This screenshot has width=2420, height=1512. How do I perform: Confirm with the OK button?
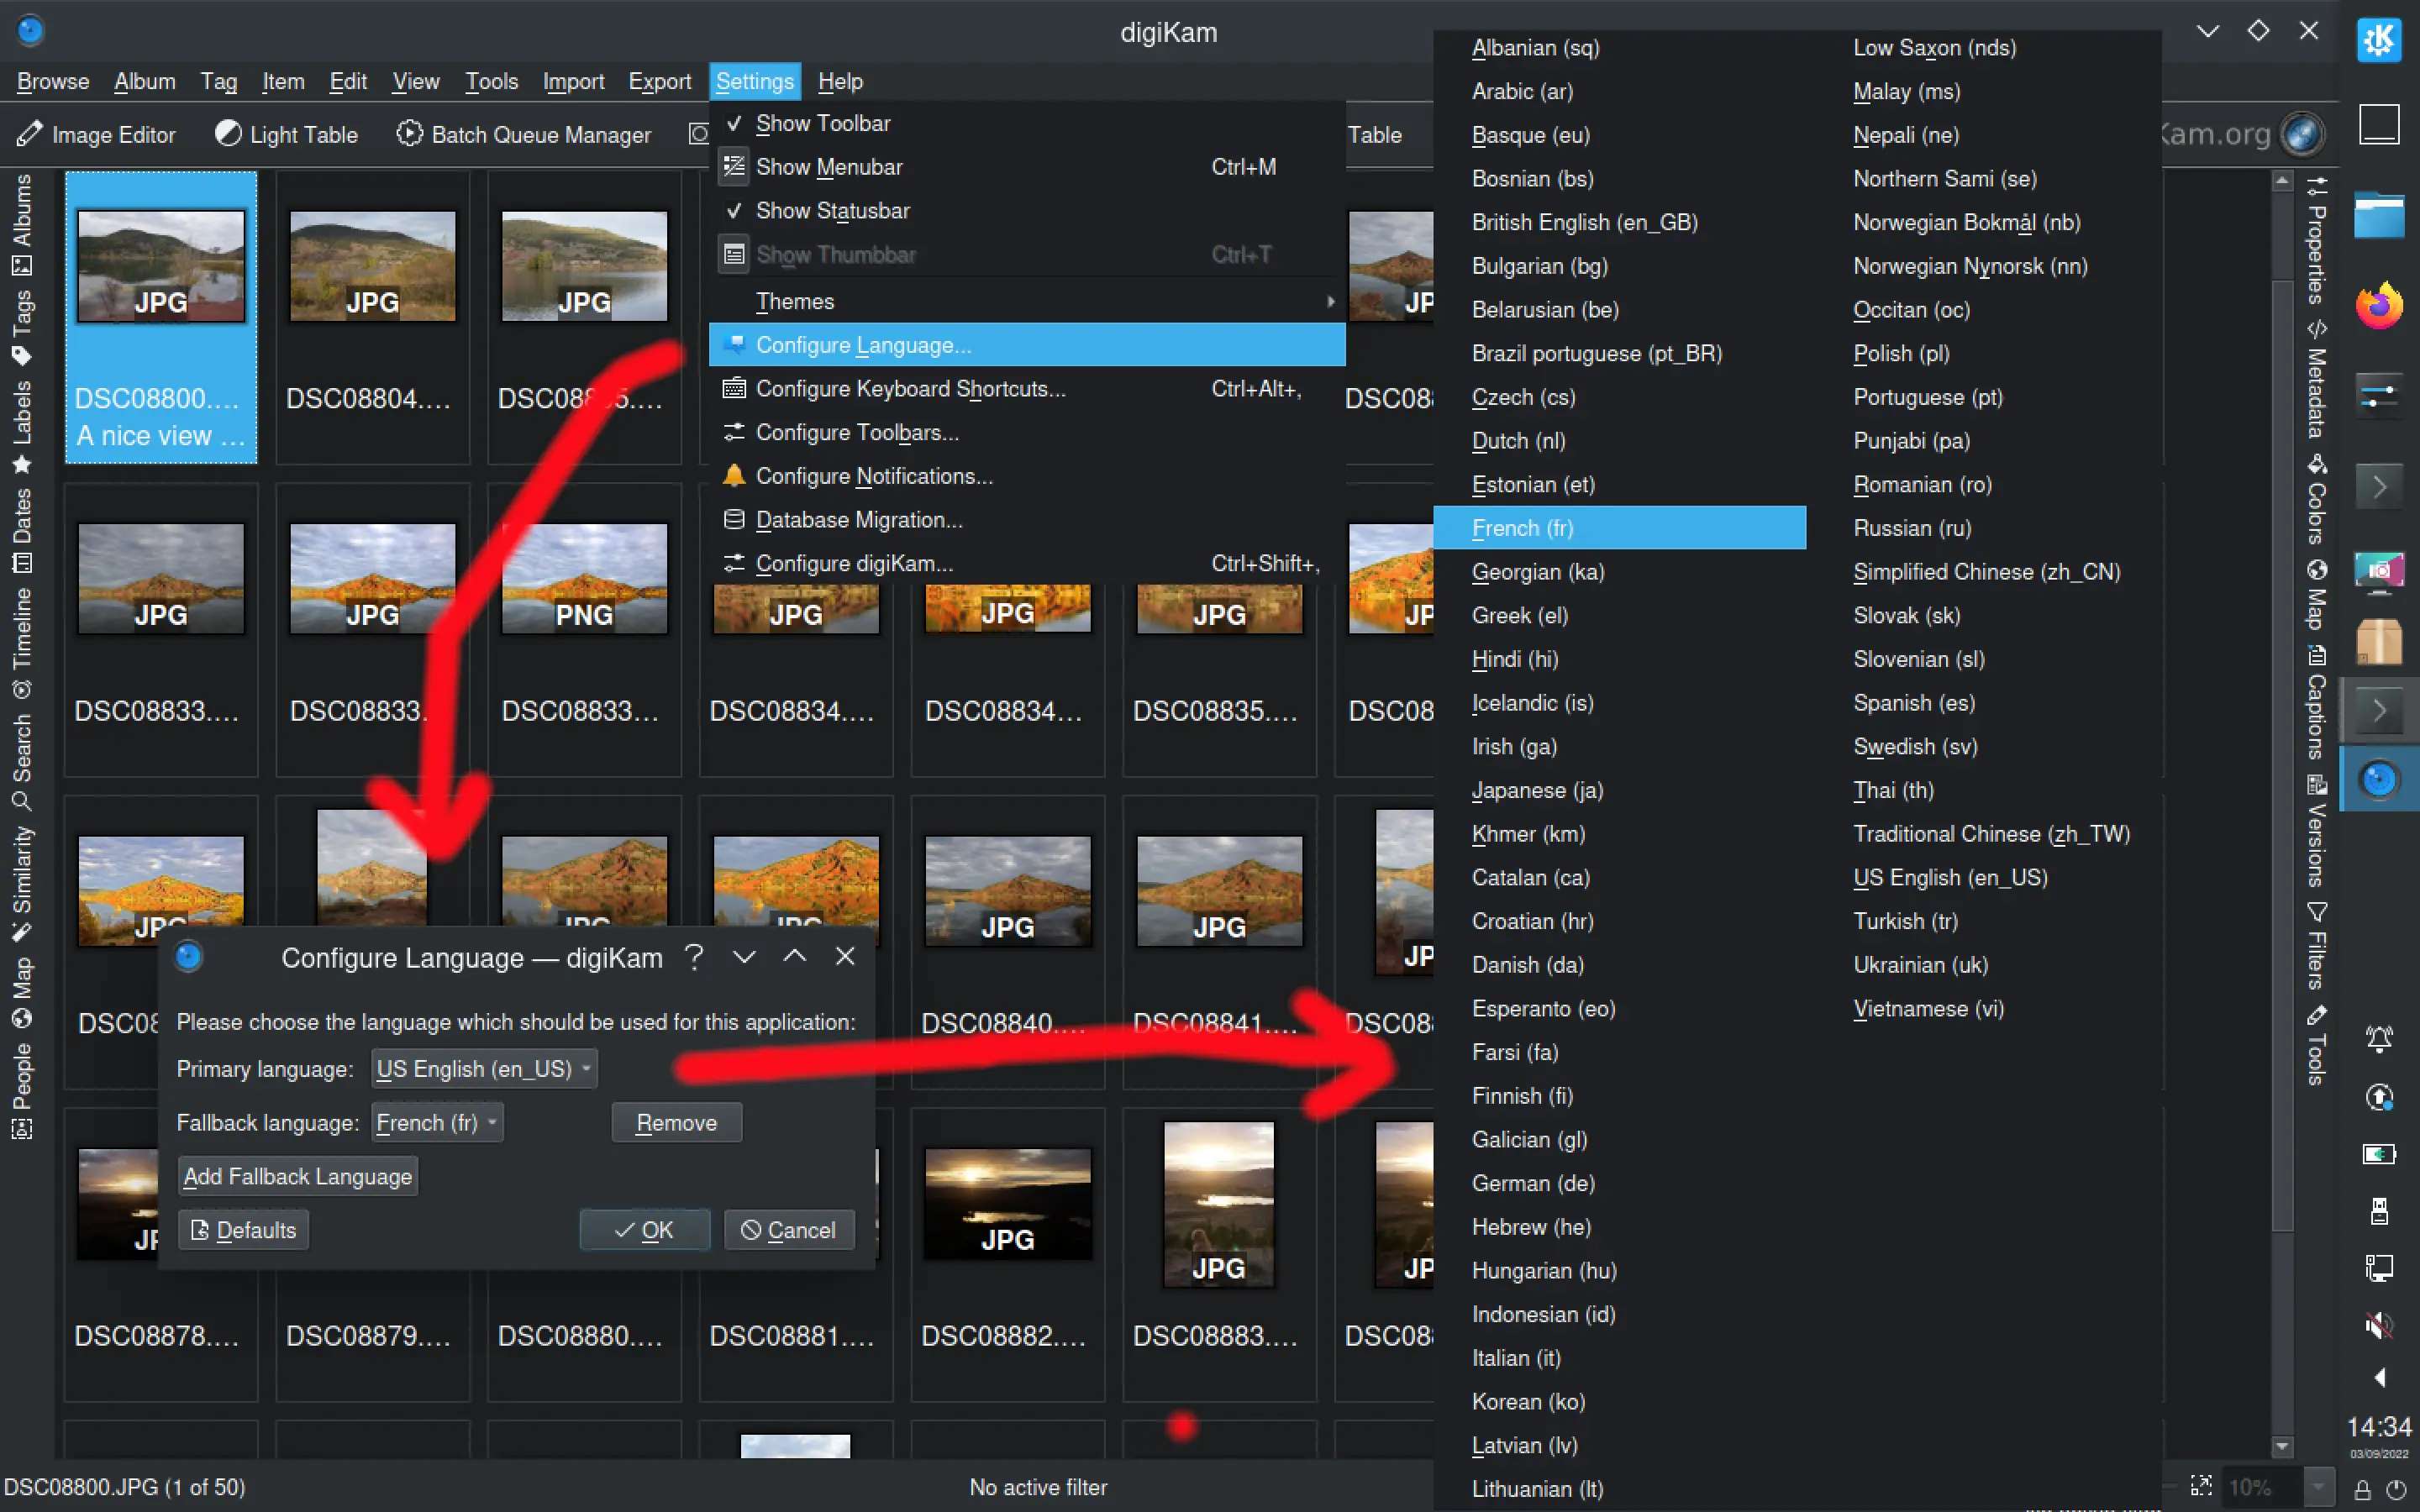[x=644, y=1229]
